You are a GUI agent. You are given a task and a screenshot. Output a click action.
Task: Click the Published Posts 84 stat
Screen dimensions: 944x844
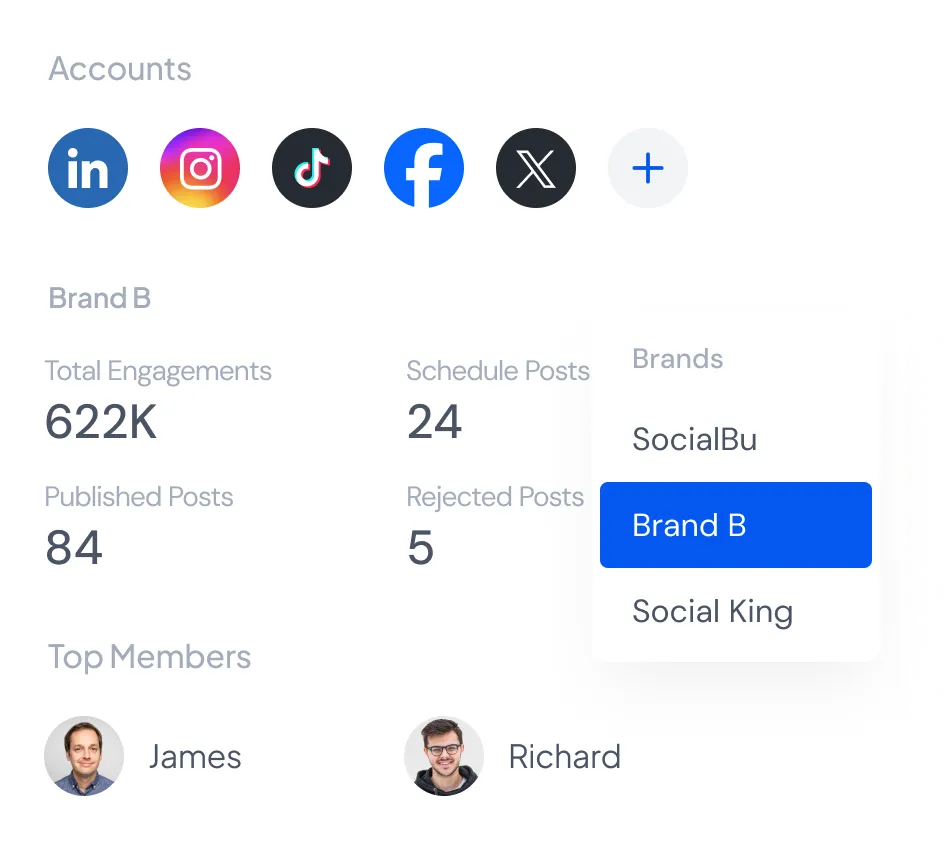(x=74, y=548)
